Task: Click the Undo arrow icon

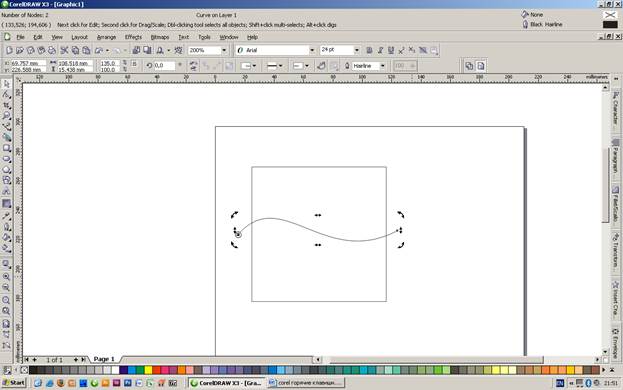Action: (x=99, y=50)
